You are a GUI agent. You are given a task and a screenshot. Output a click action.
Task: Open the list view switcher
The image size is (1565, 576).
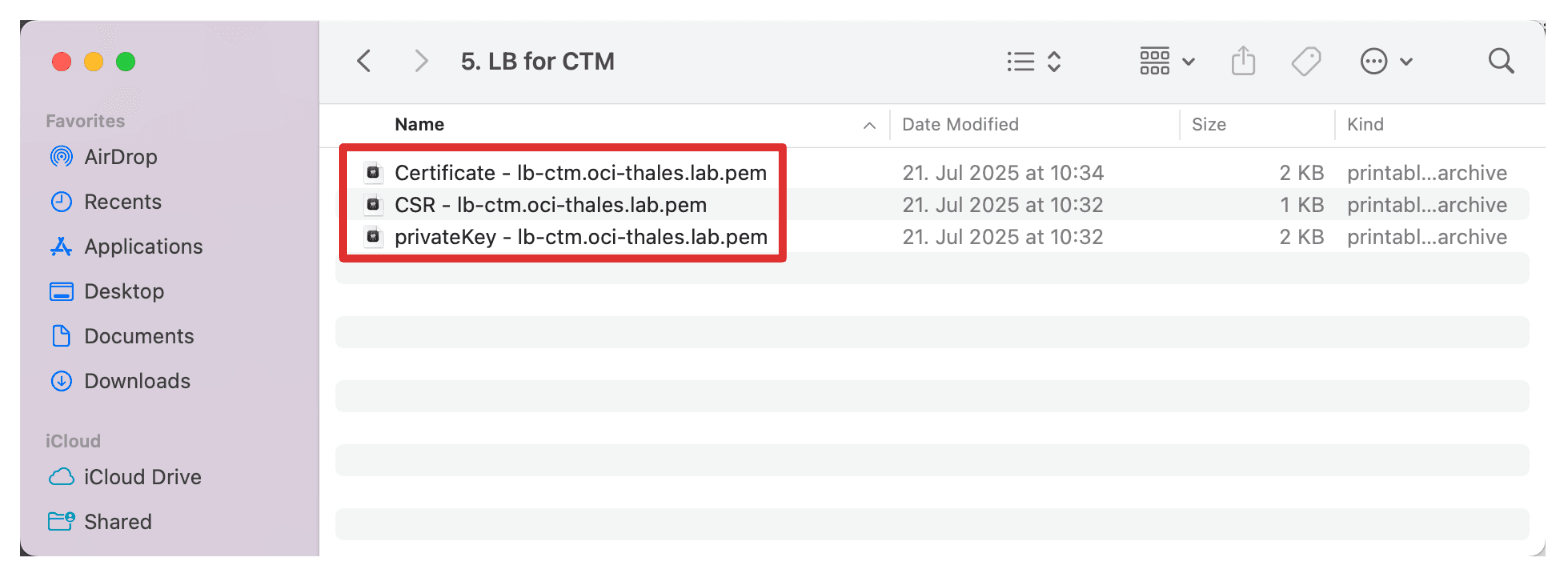tap(1033, 62)
